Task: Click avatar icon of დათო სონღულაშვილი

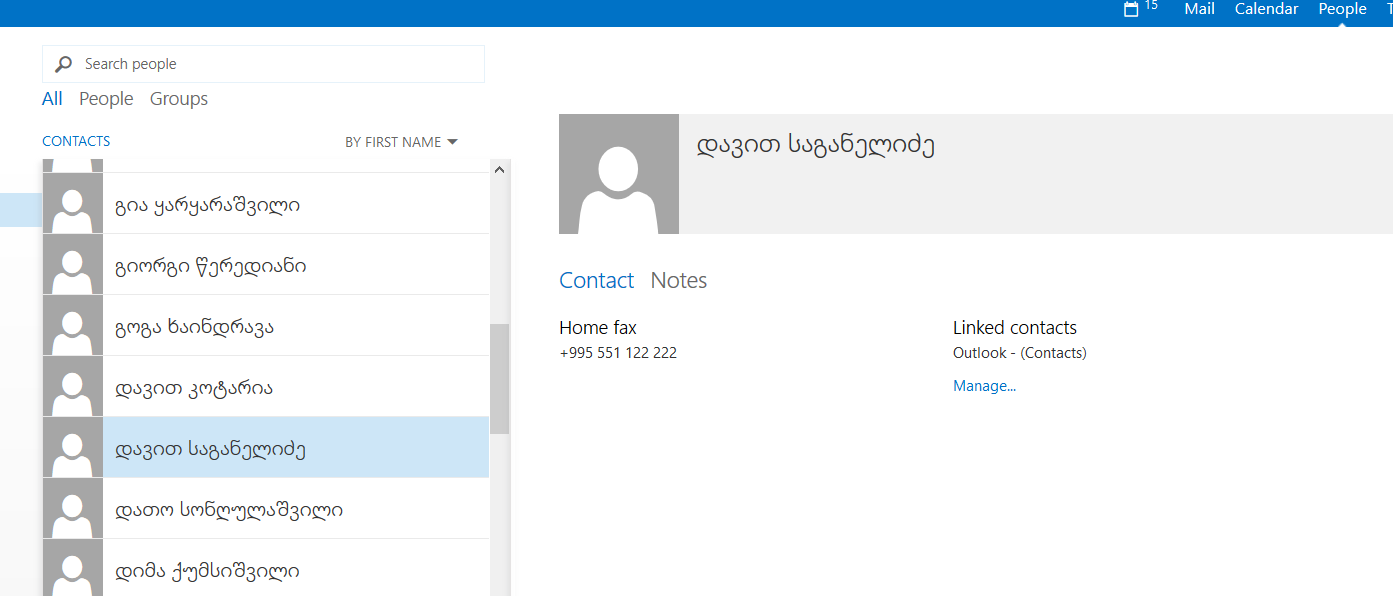Action: coord(73,509)
